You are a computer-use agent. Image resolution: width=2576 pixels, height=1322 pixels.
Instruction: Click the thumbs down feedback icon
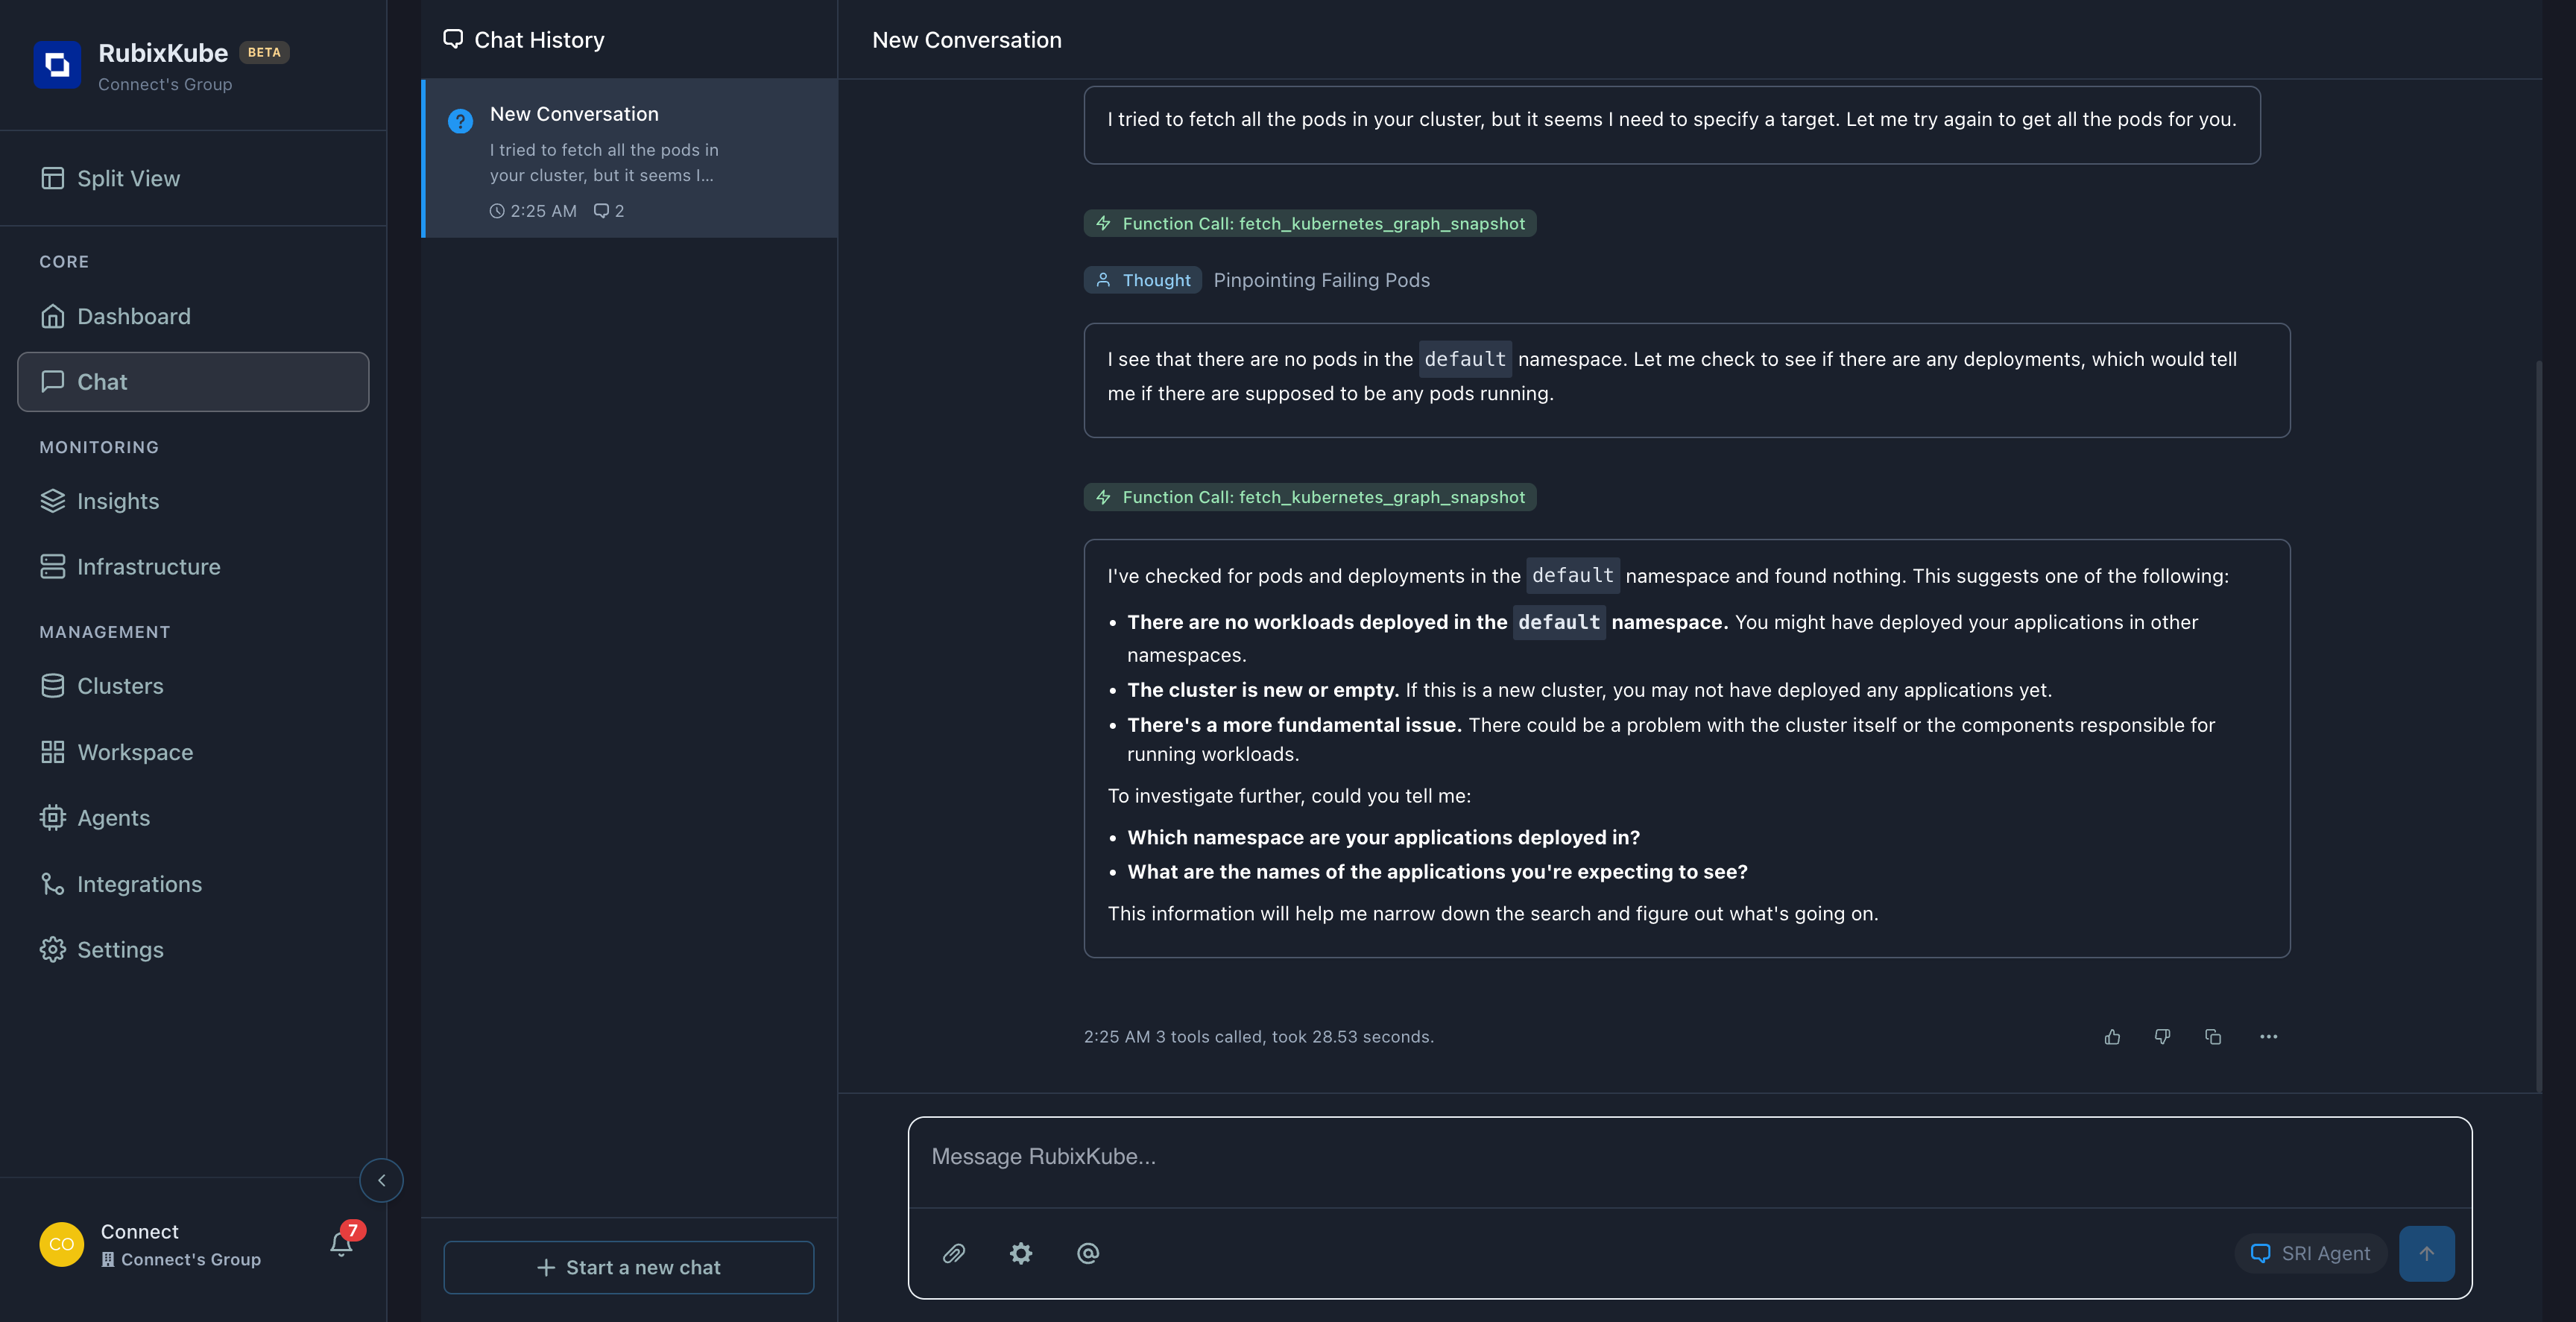[2162, 1037]
